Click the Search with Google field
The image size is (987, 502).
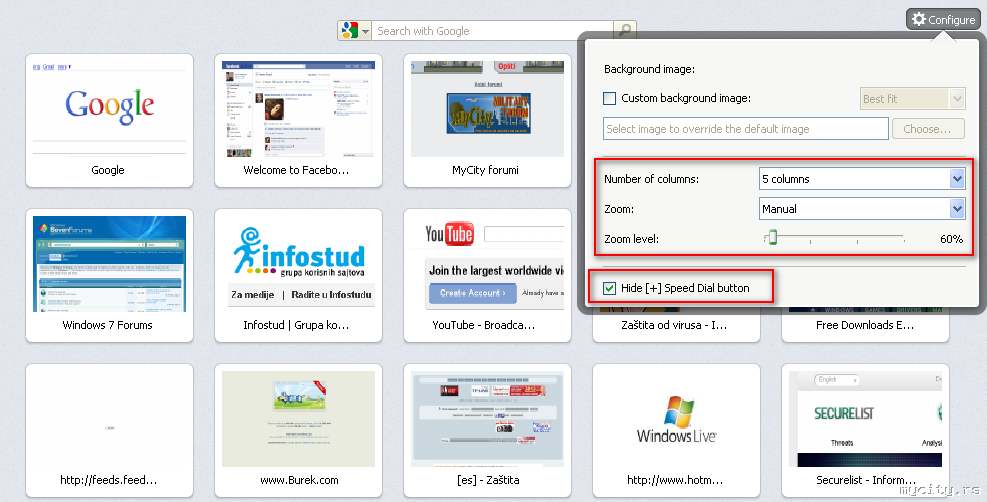(x=492, y=31)
